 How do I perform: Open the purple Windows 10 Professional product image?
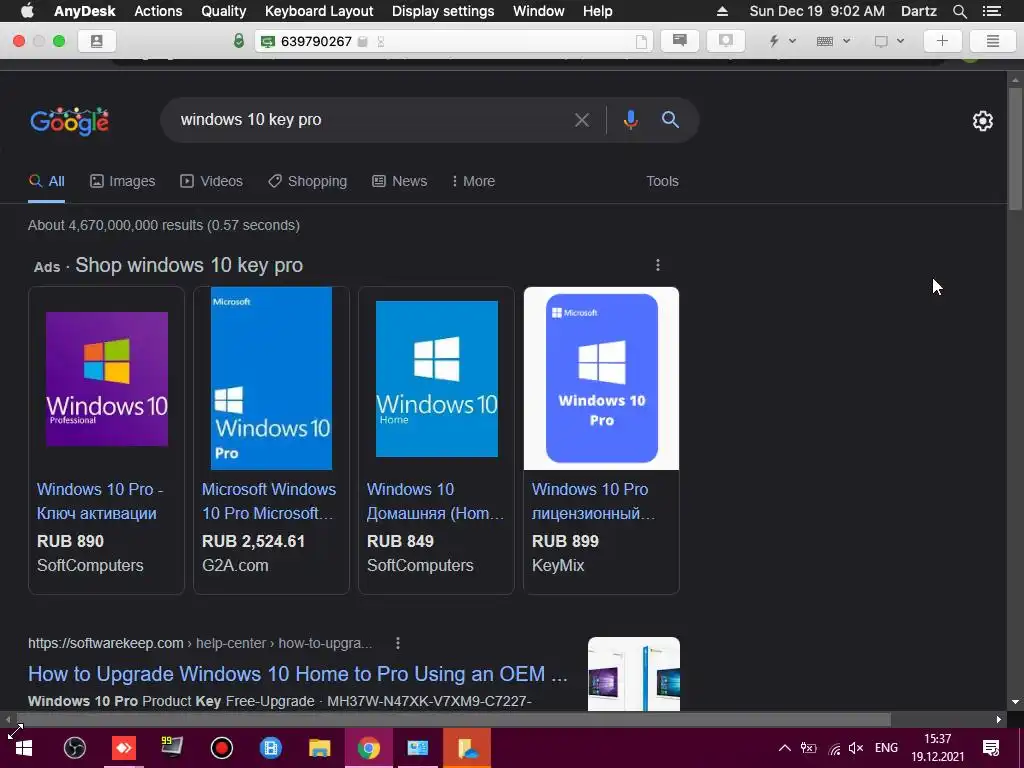[x=106, y=379]
